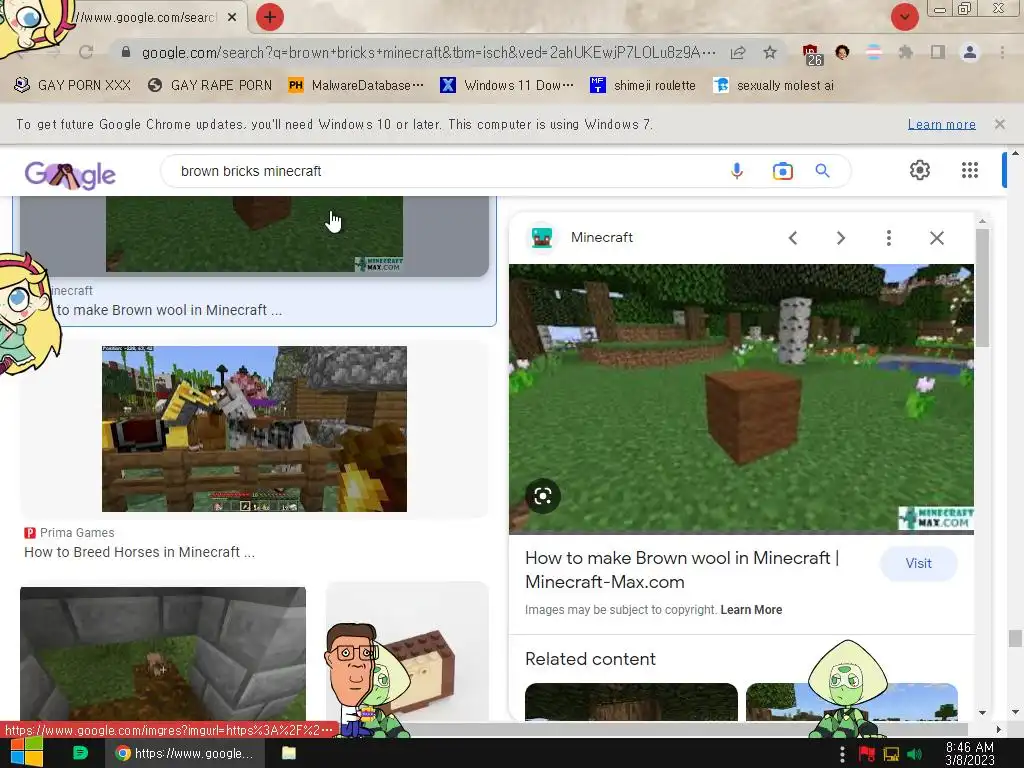
Task: Click the address bar URL field
Action: tap(428, 52)
